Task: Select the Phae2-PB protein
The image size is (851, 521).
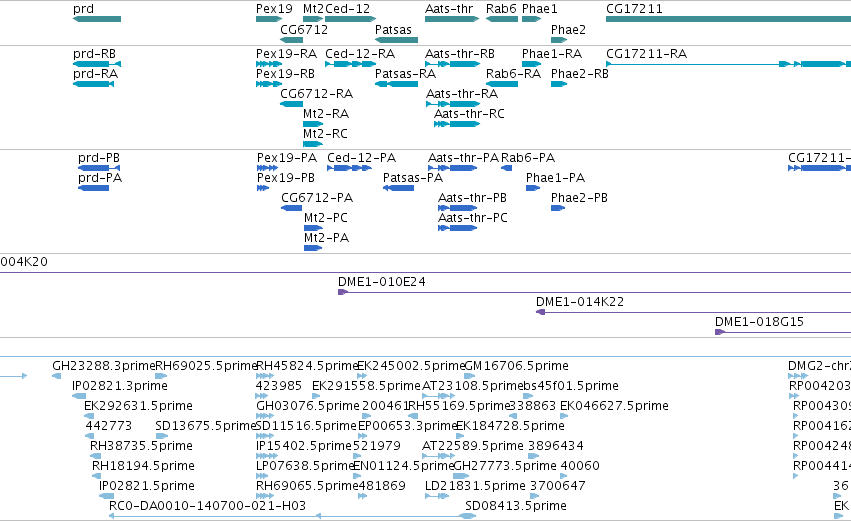Action: click(558, 208)
